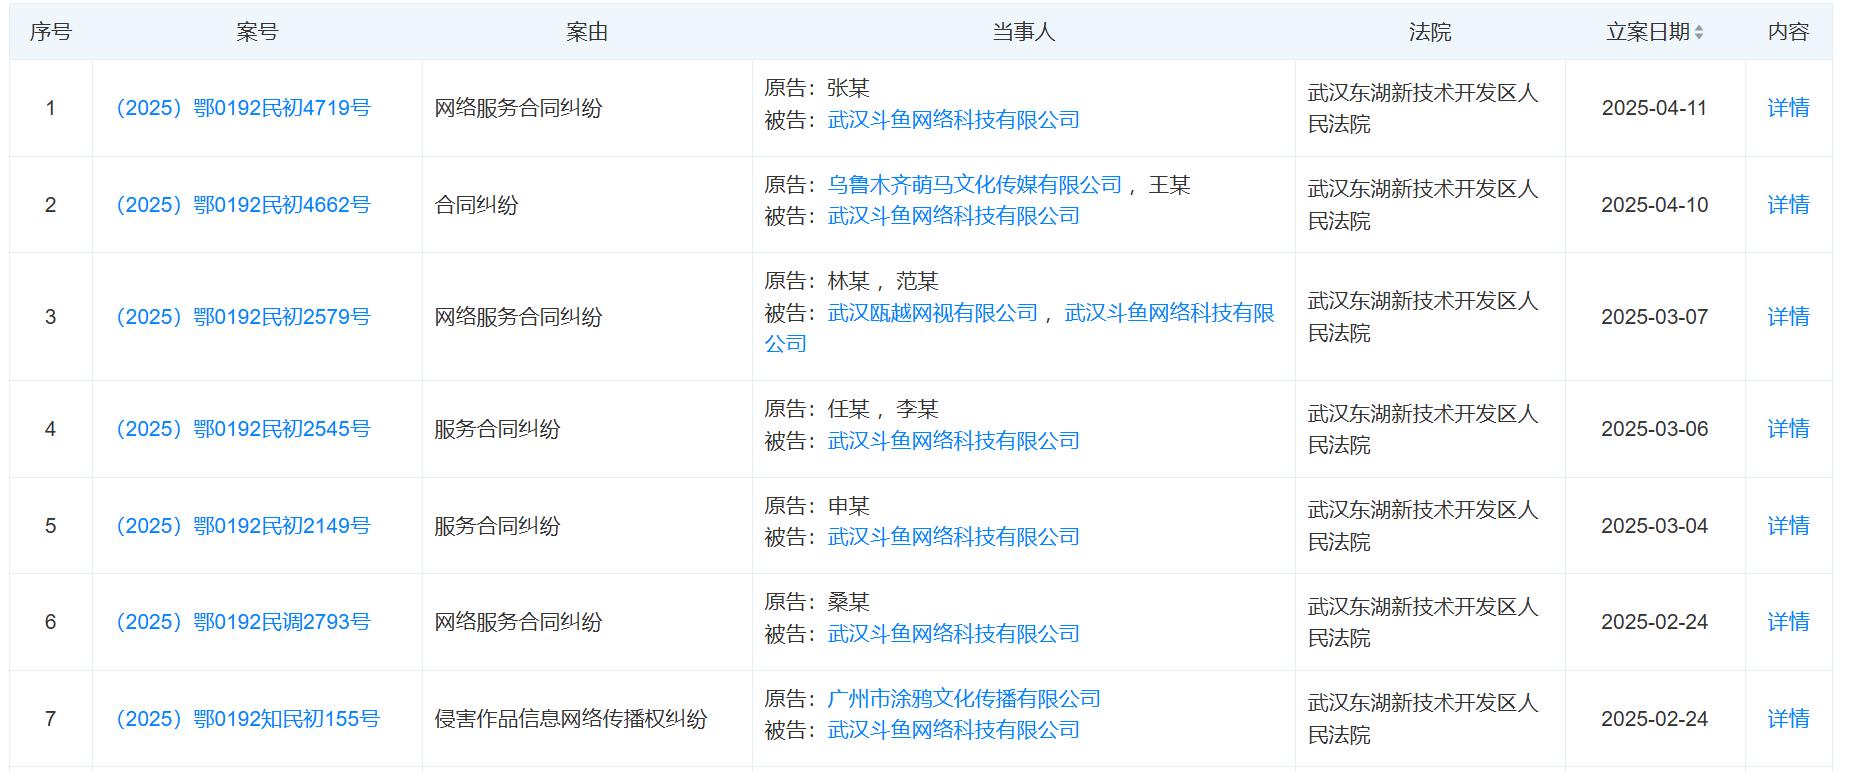This screenshot has width=1849, height=772.
Task: Open defendant 武汉斗鱼网络科技有限公司 in 申某's case
Action: click(x=954, y=537)
